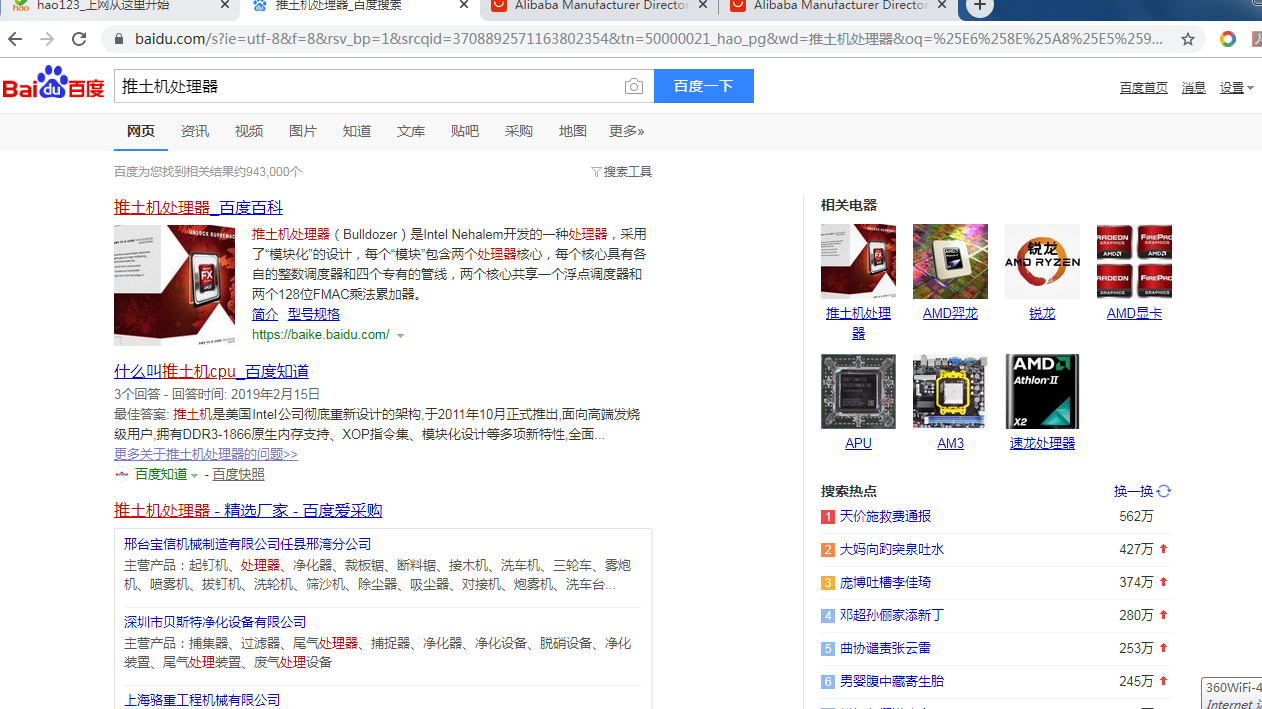
Task: Click the search query input field
Action: (x=365, y=87)
